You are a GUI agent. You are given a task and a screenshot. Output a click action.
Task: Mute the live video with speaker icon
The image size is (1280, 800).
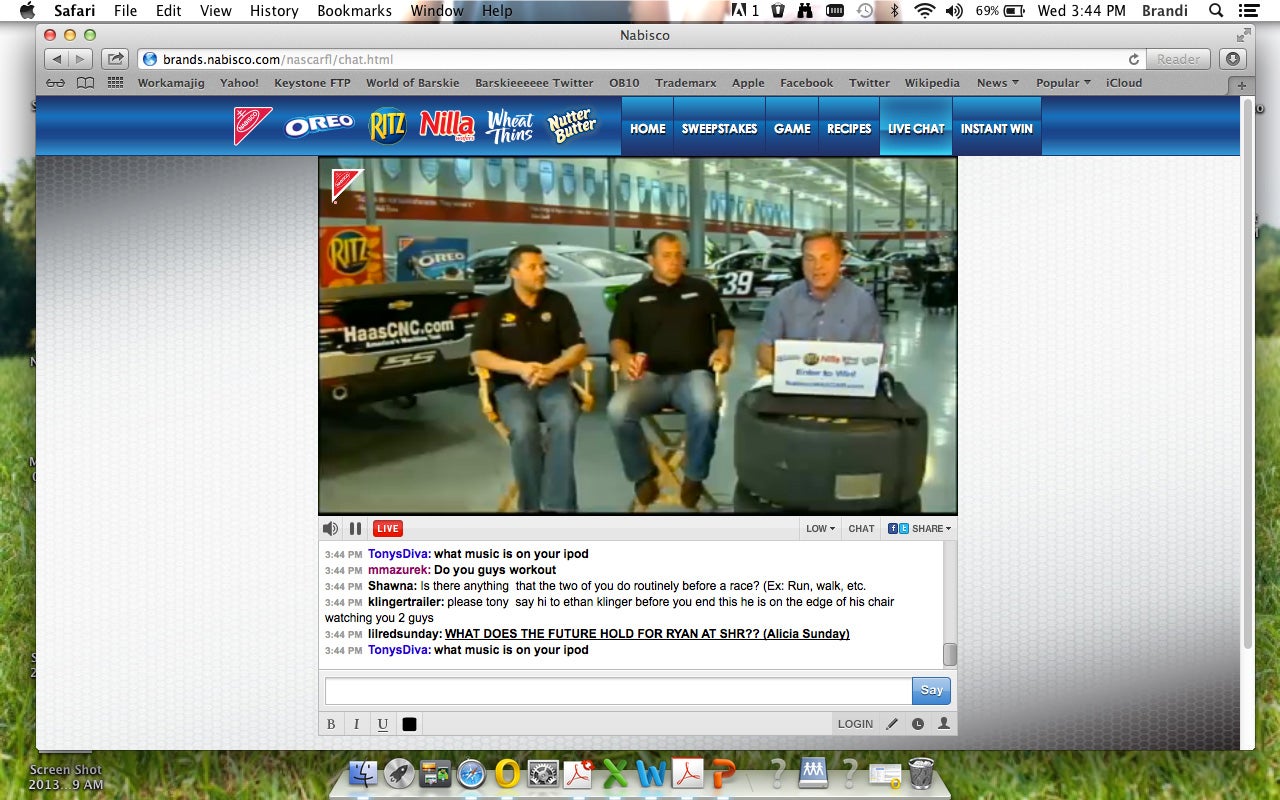point(330,529)
